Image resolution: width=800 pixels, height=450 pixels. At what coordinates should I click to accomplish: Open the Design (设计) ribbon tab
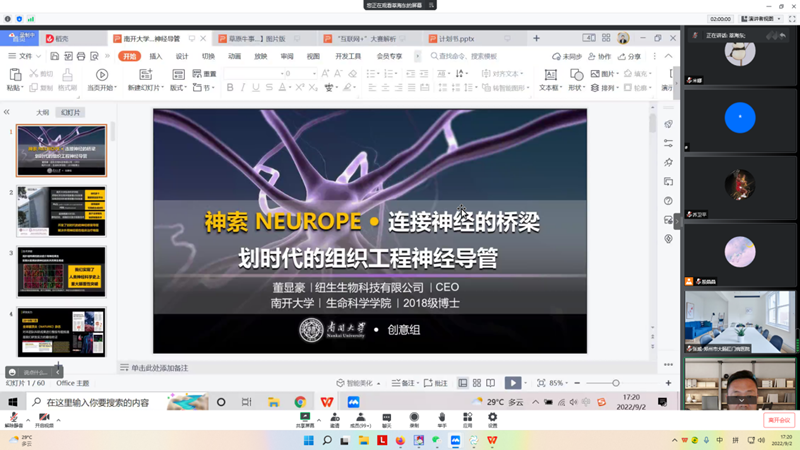click(x=182, y=56)
